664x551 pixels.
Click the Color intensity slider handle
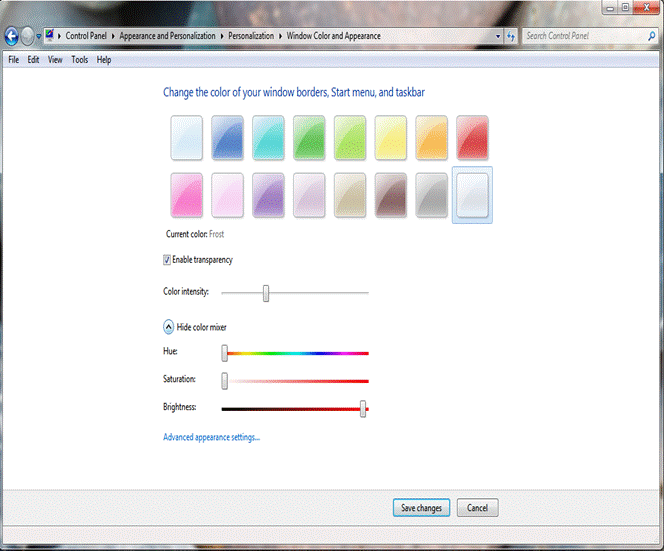266,292
